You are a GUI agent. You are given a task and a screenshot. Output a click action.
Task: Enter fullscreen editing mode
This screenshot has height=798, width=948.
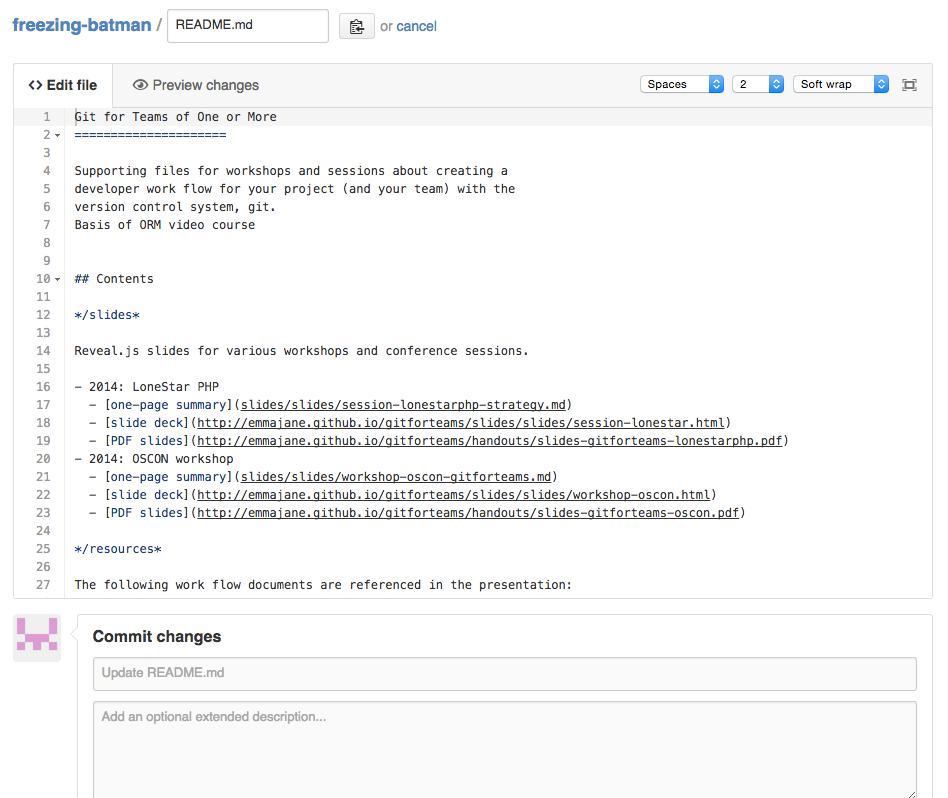(909, 85)
